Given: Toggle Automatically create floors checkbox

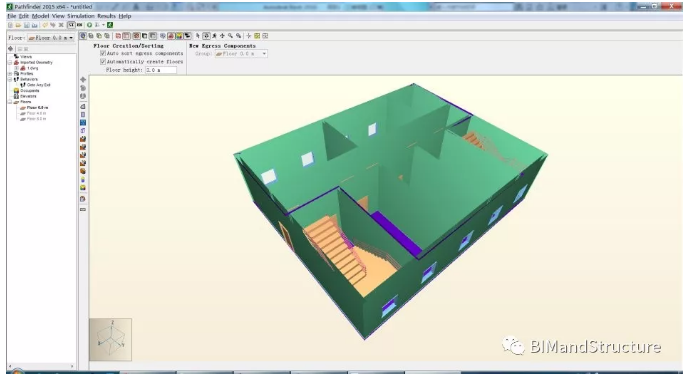Looking at the screenshot, I should (x=103, y=61).
